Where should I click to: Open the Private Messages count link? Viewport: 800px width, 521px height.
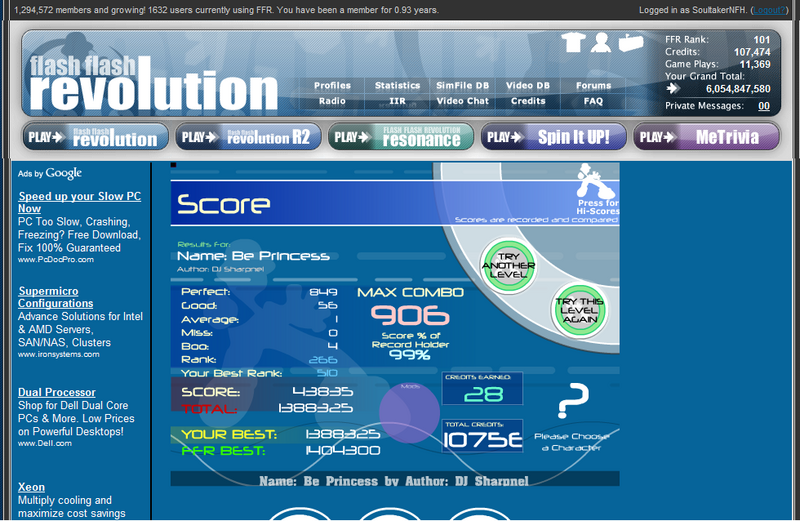coord(763,106)
